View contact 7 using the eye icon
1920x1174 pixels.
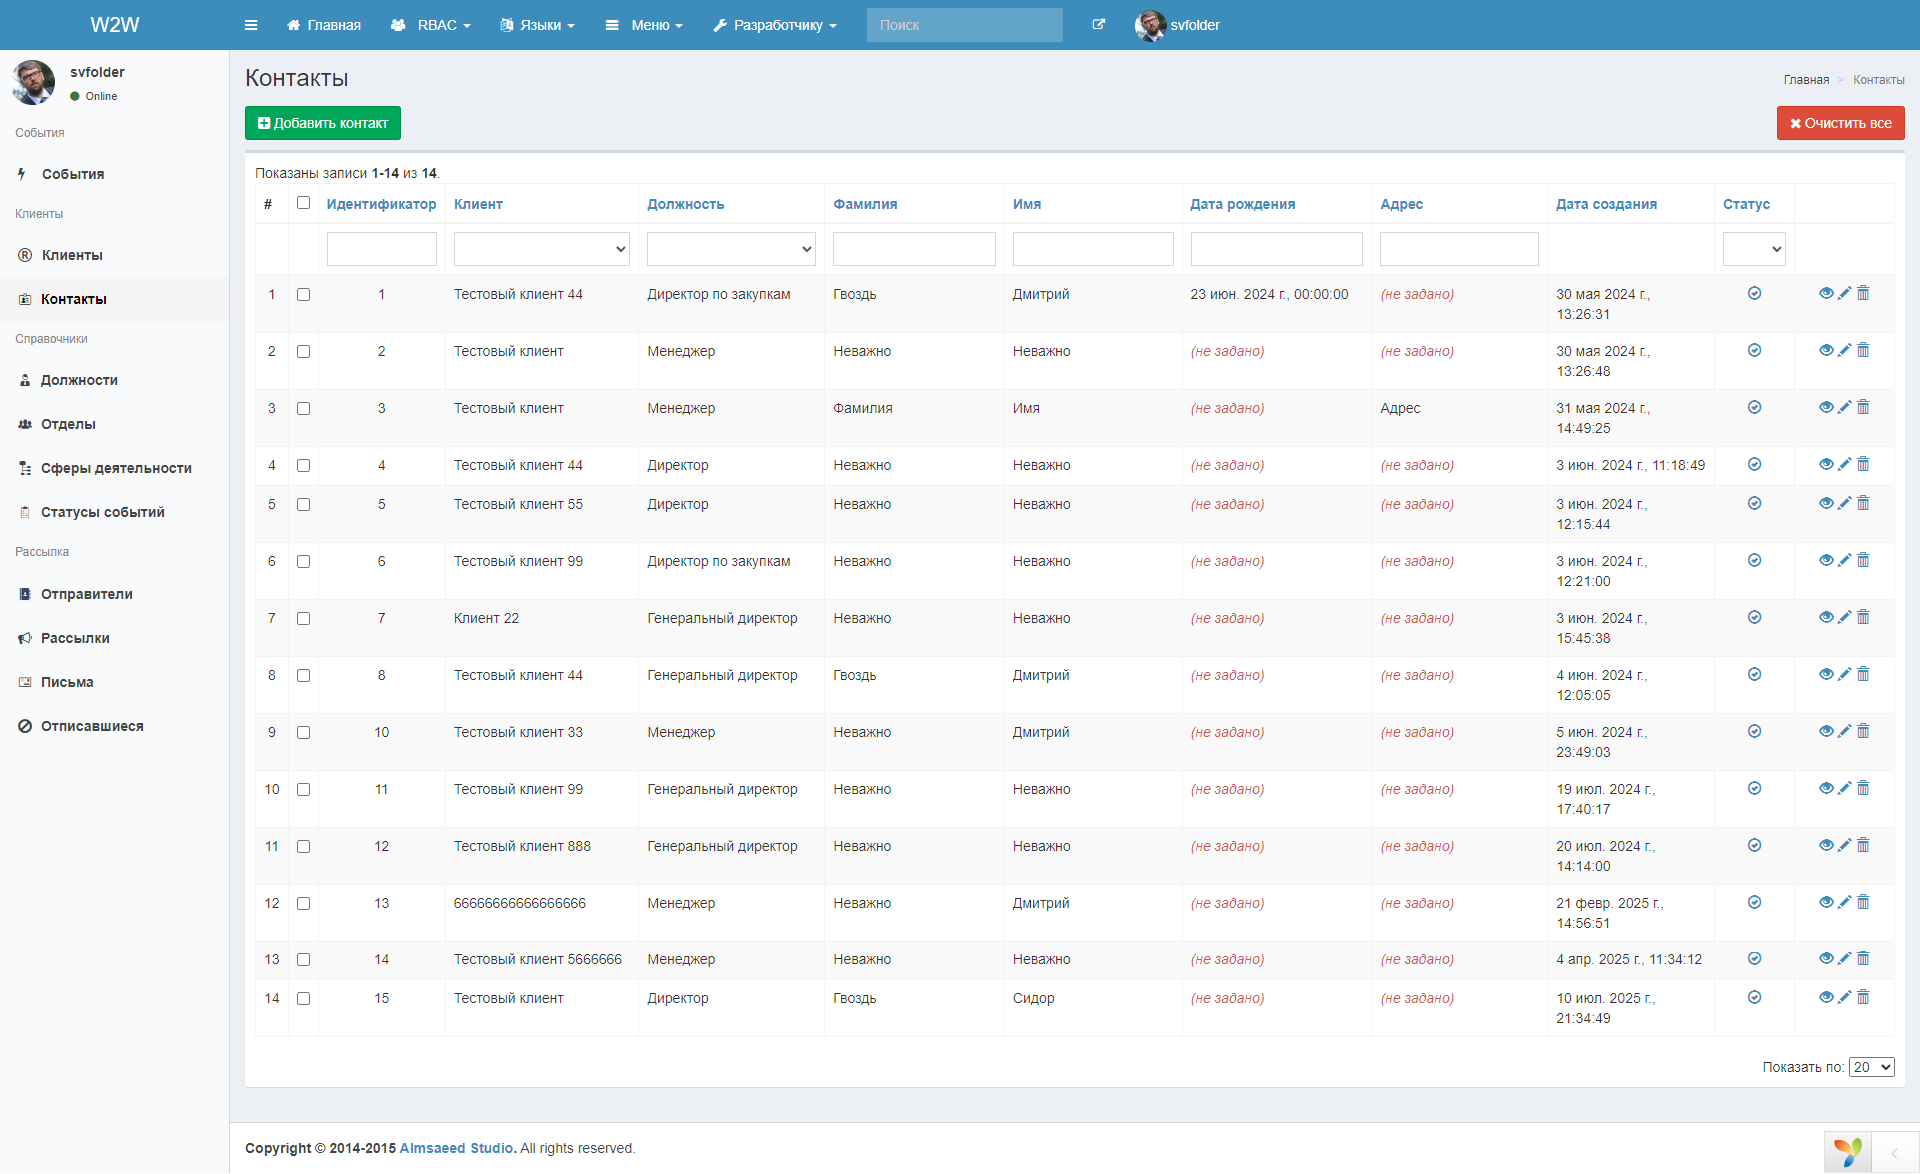point(1825,618)
